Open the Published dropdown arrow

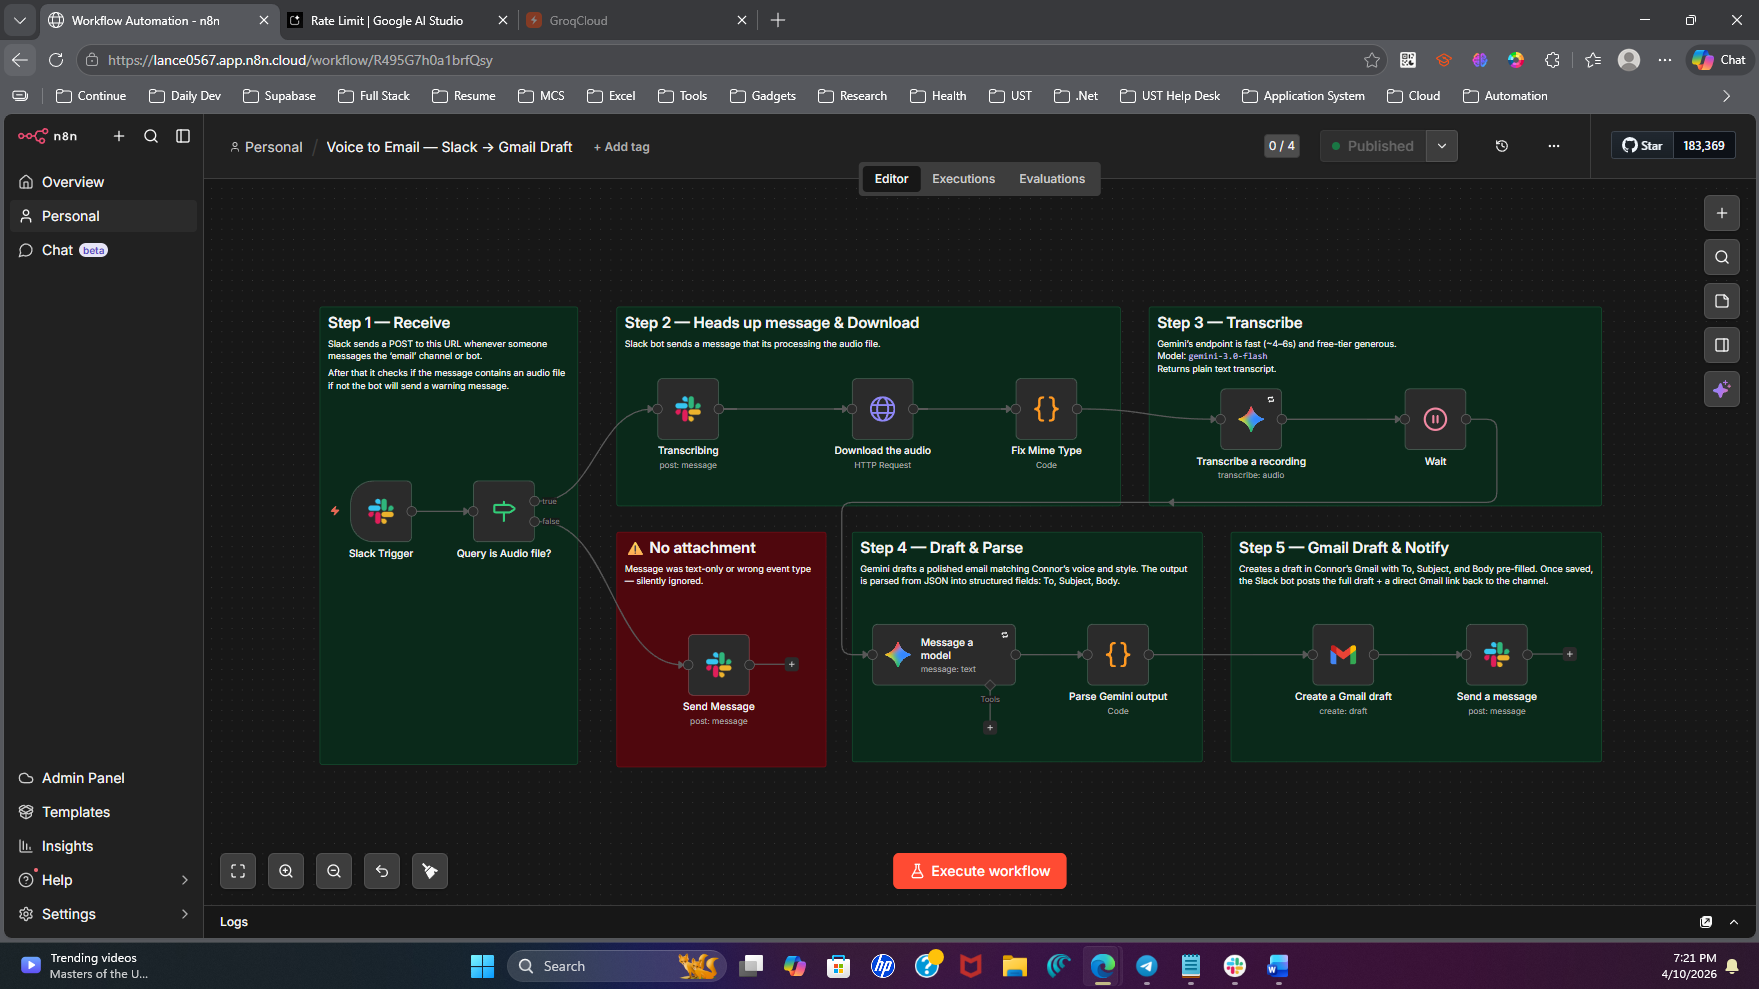tap(1442, 146)
